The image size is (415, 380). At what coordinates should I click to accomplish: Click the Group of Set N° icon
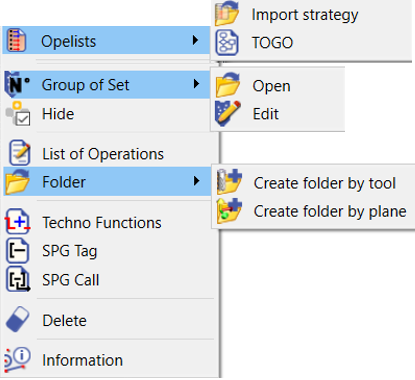pos(17,84)
